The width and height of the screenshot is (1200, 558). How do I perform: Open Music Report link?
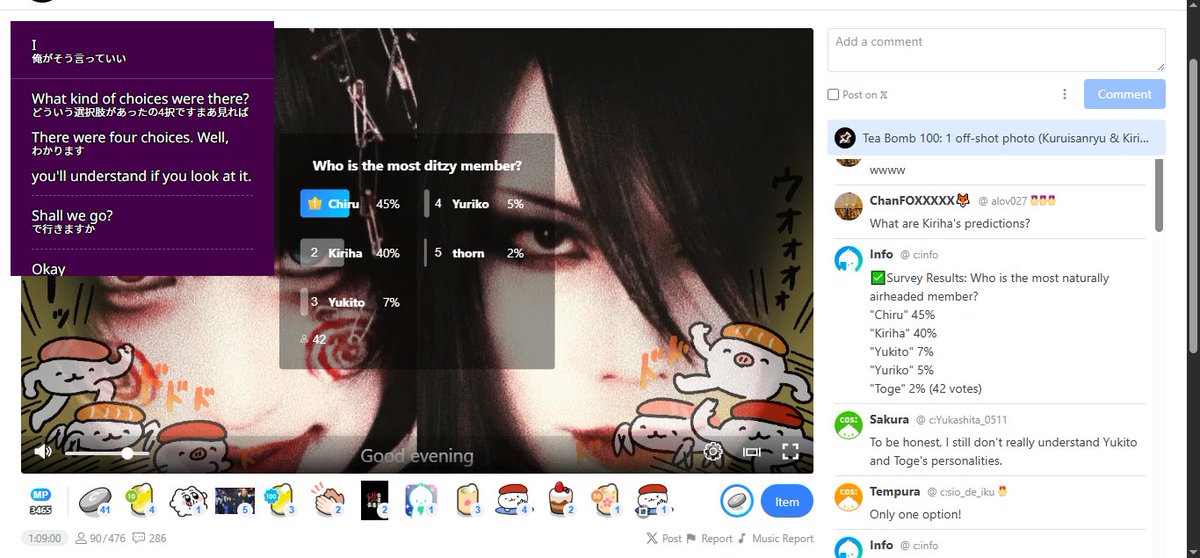coord(776,538)
